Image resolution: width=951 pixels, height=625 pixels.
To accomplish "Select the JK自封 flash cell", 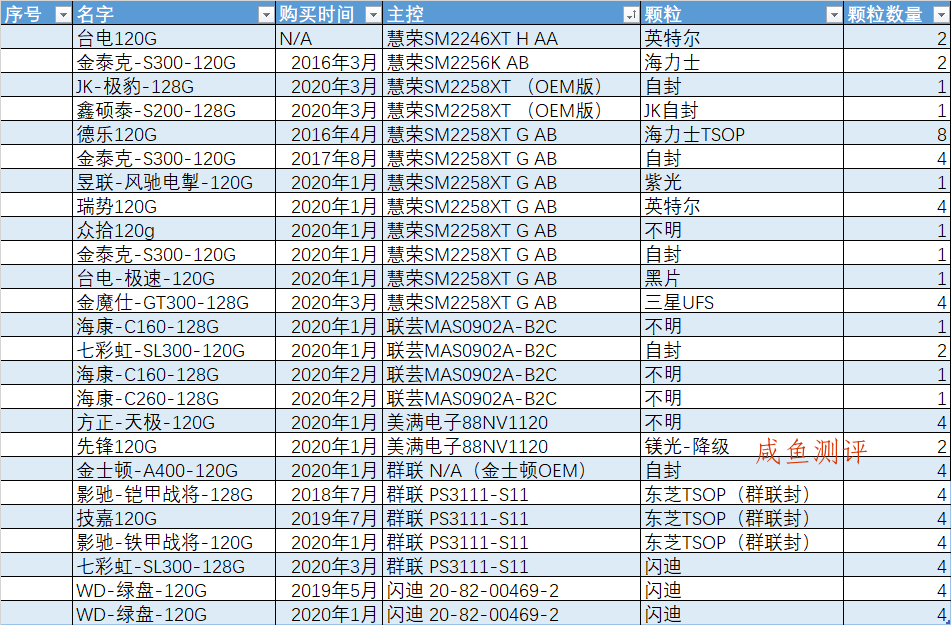I will click(x=742, y=110).
